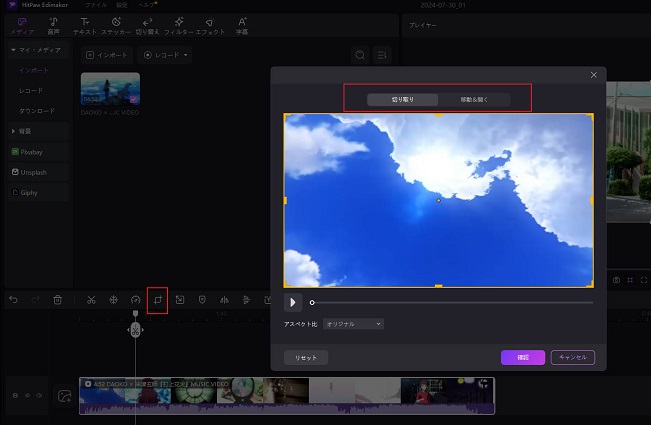Open the レコード record dropdown
651x425 pixels.
(165, 55)
